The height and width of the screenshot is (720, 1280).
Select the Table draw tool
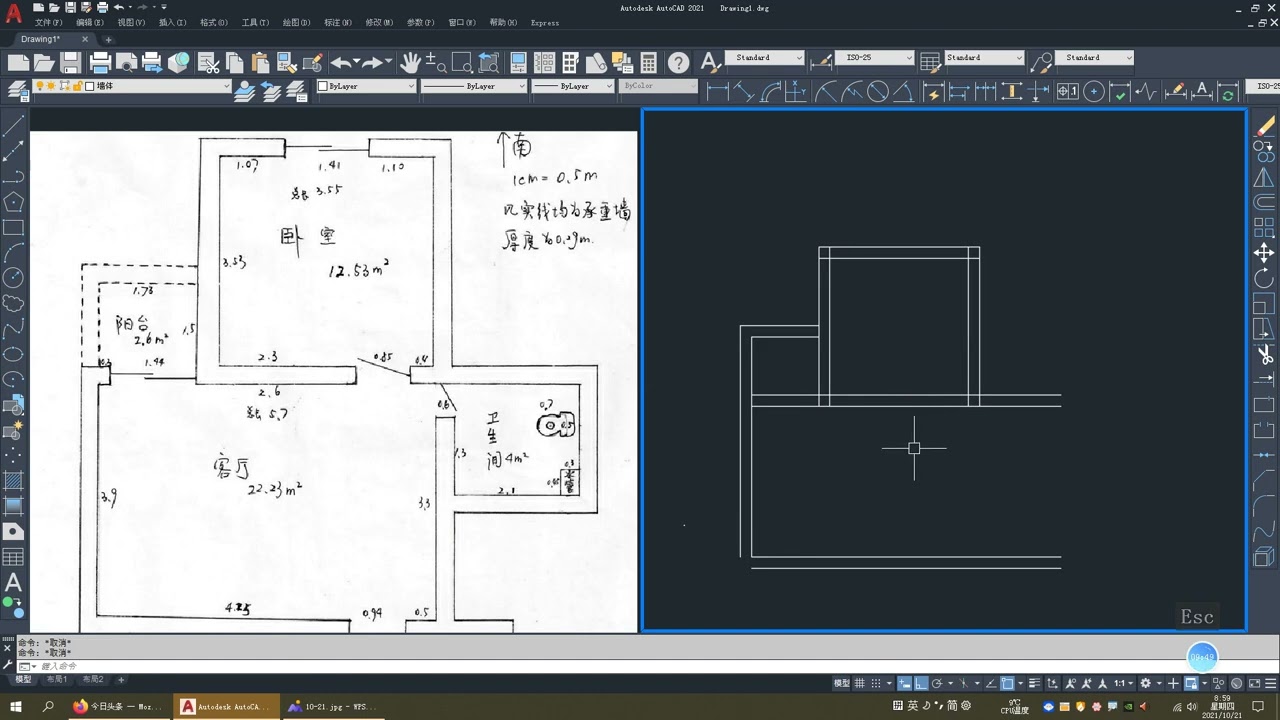pyautogui.click(x=13, y=557)
